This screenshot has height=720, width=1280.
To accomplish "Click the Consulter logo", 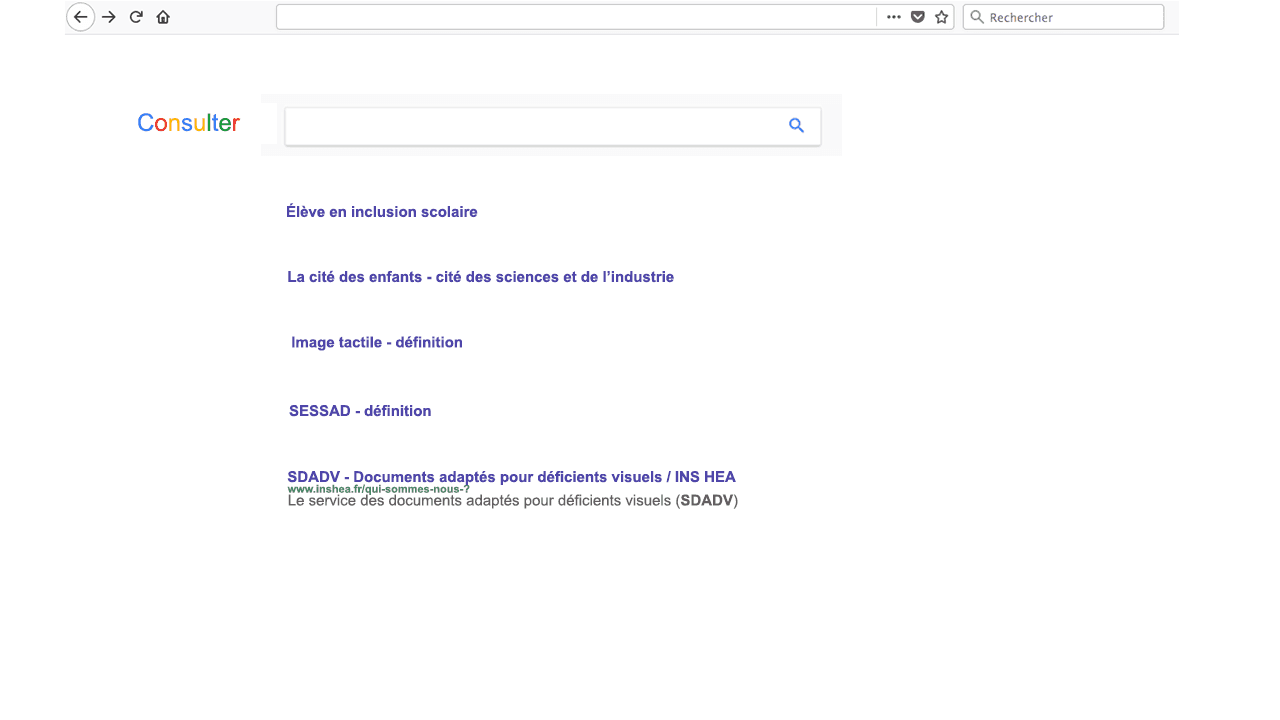I will 188,122.
